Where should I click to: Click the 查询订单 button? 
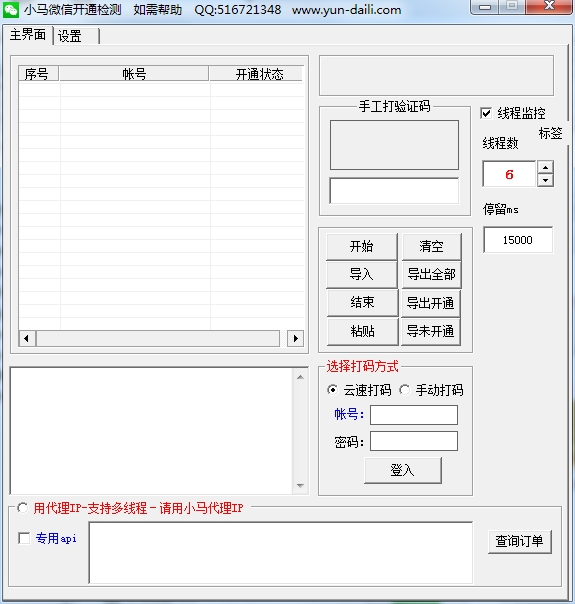(x=520, y=541)
